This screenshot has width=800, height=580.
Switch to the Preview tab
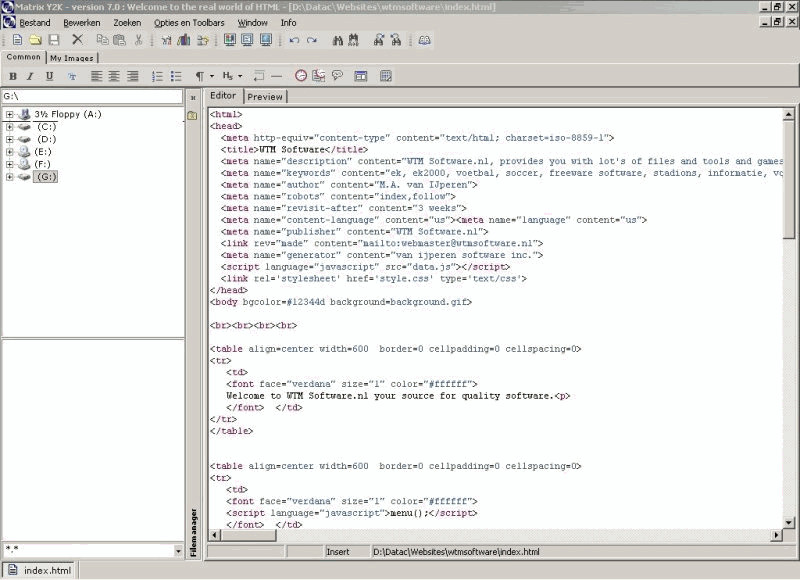[265, 97]
